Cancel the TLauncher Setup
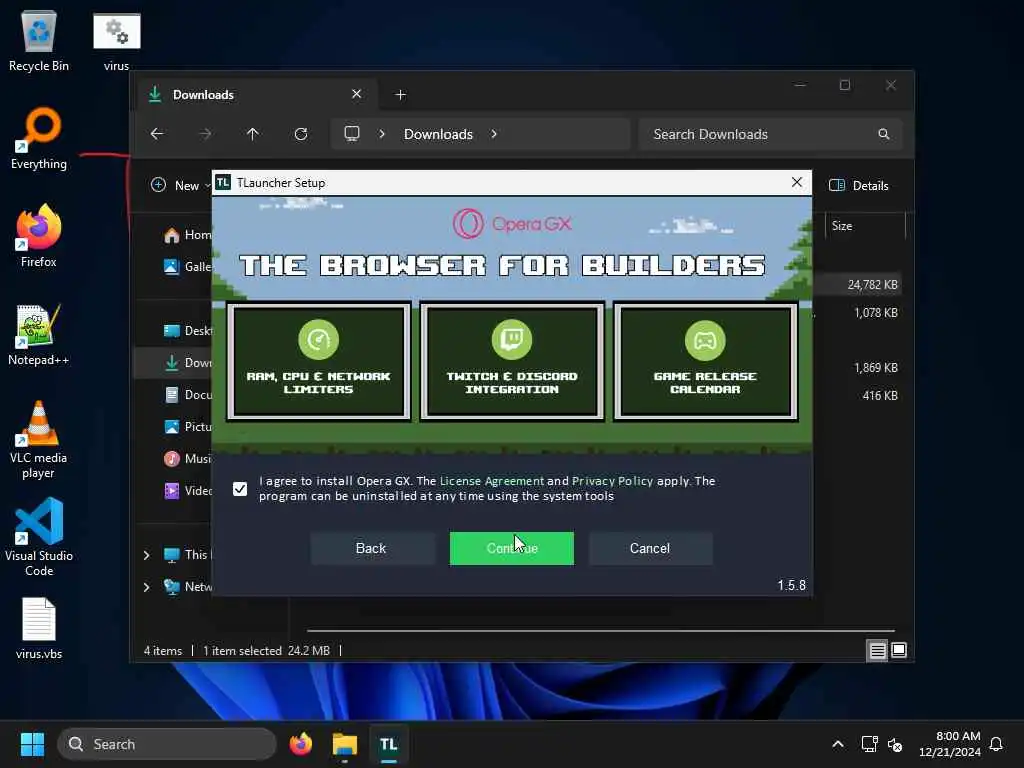Screen dimensions: 1024x768 click(650, 549)
